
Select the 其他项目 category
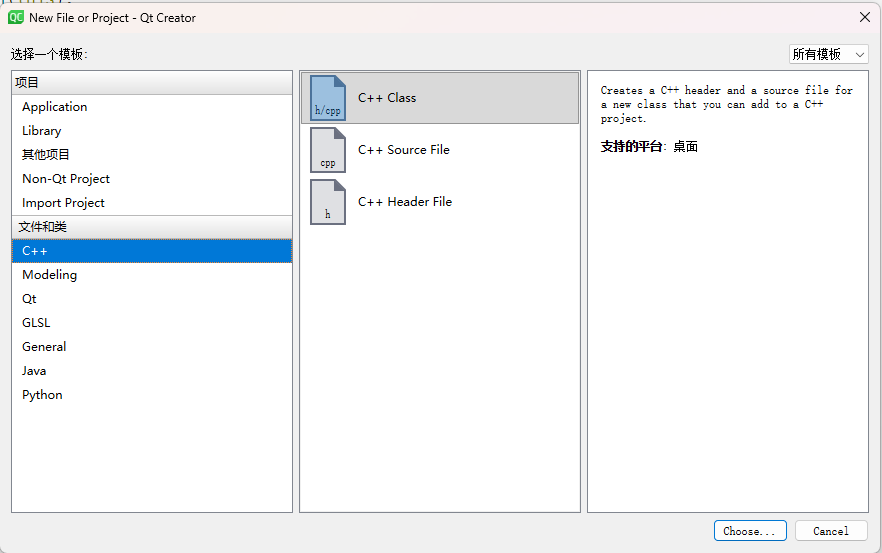pos(152,155)
